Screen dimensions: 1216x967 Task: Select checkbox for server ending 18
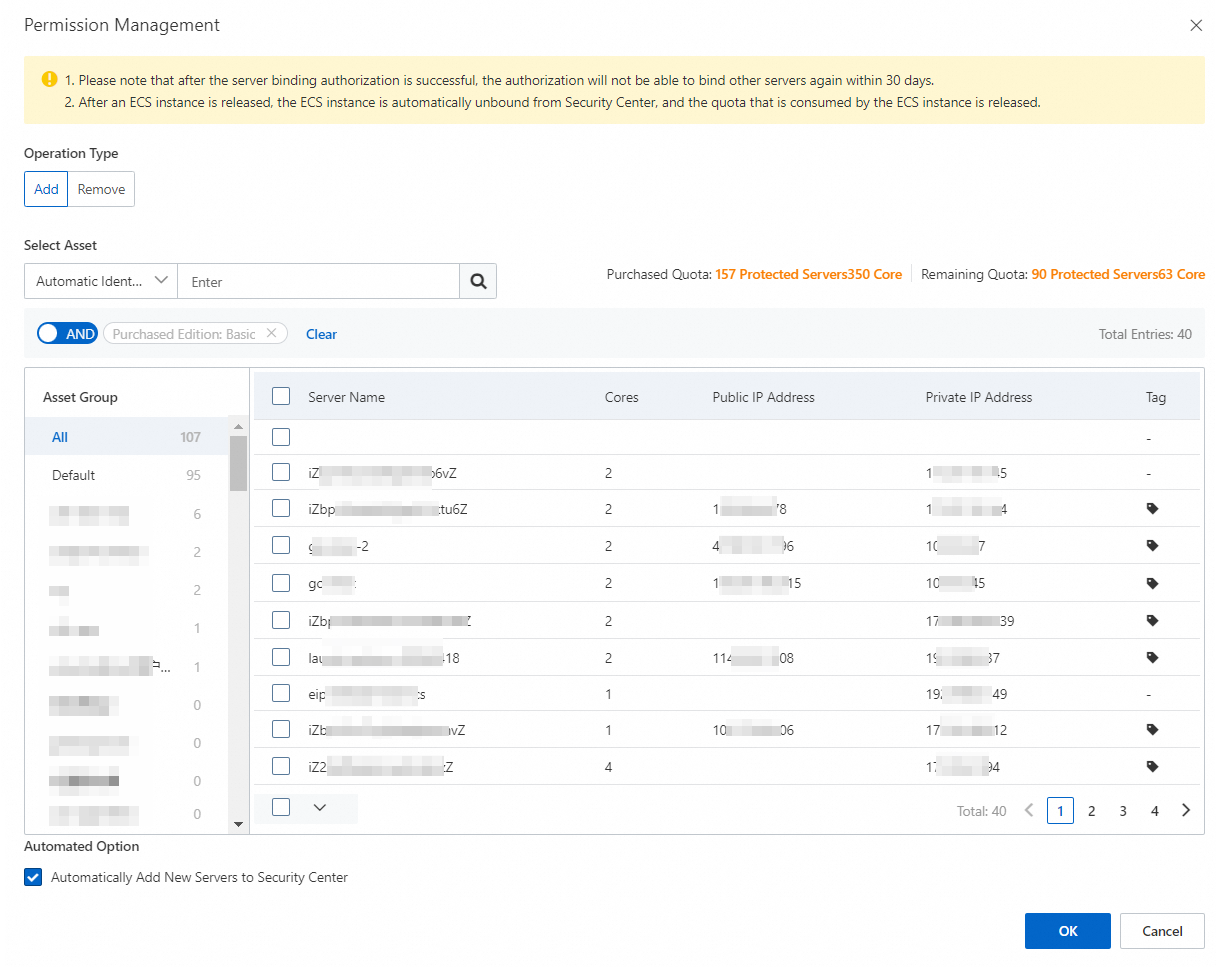pyautogui.click(x=281, y=658)
